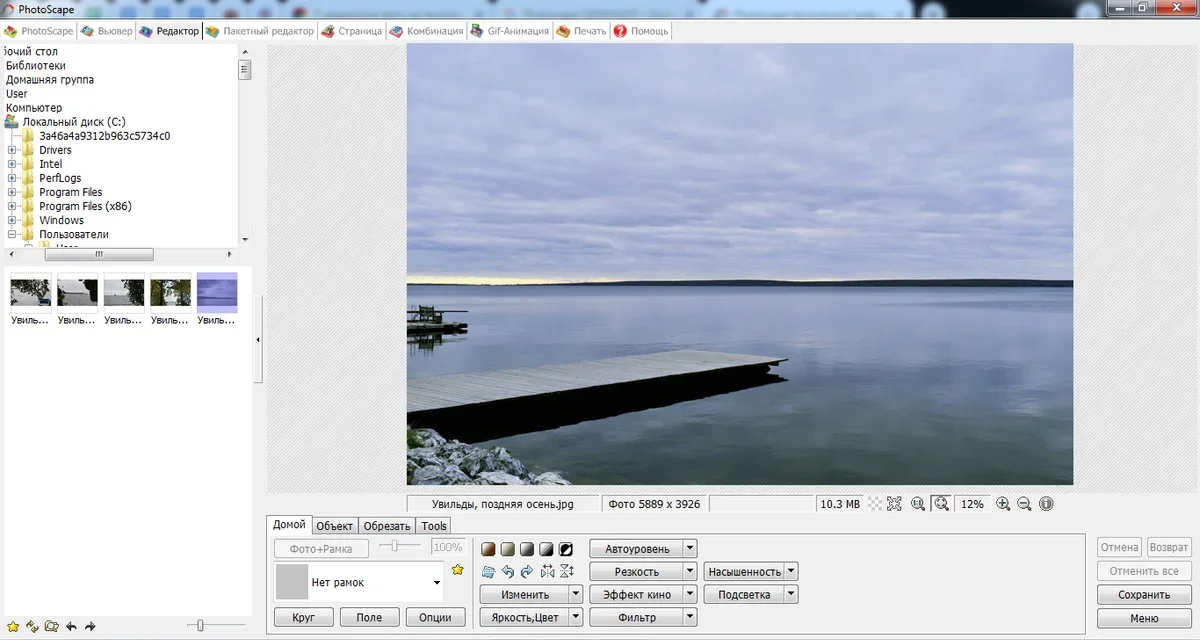
Task: Click the magnifier icon left of 12%
Action: (940, 504)
